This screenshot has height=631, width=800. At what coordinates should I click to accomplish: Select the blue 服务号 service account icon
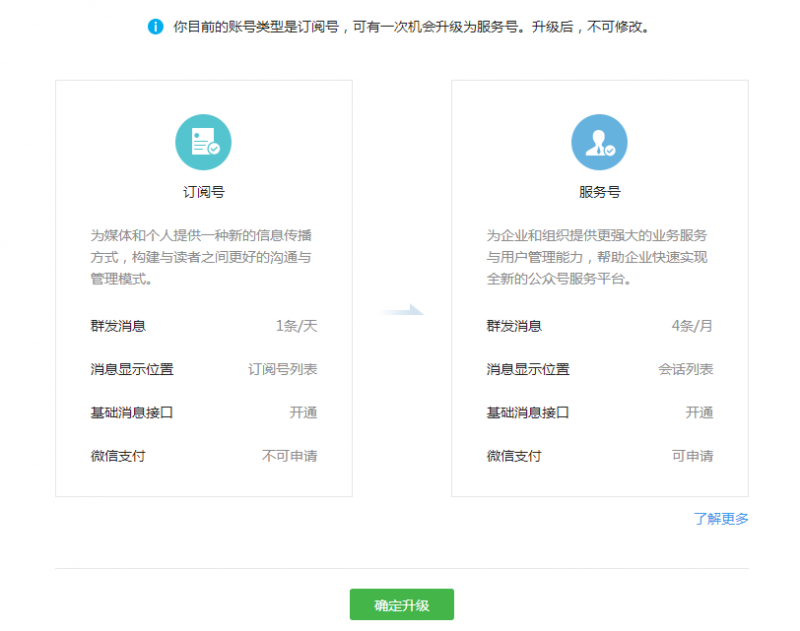[599, 141]
